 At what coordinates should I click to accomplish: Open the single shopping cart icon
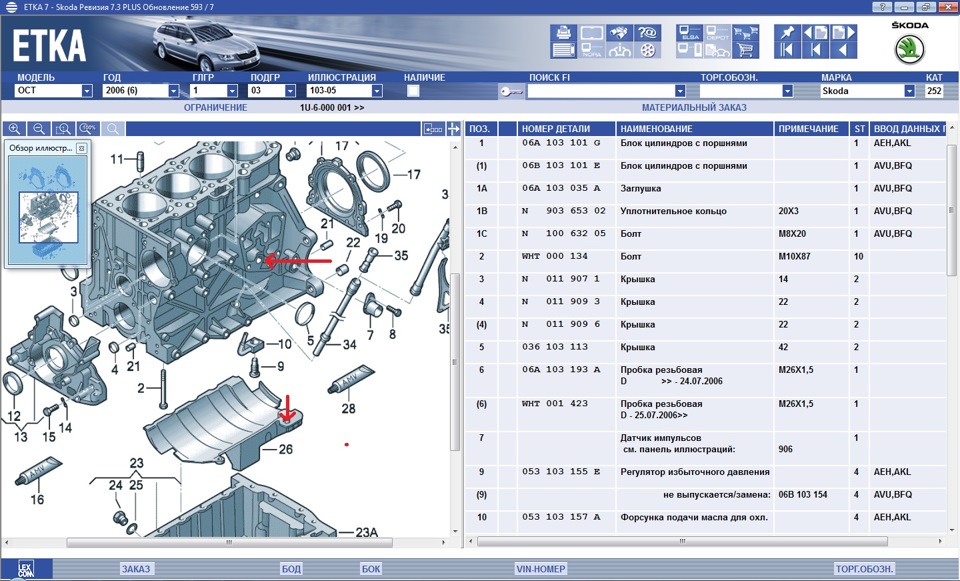coord(746,50)
